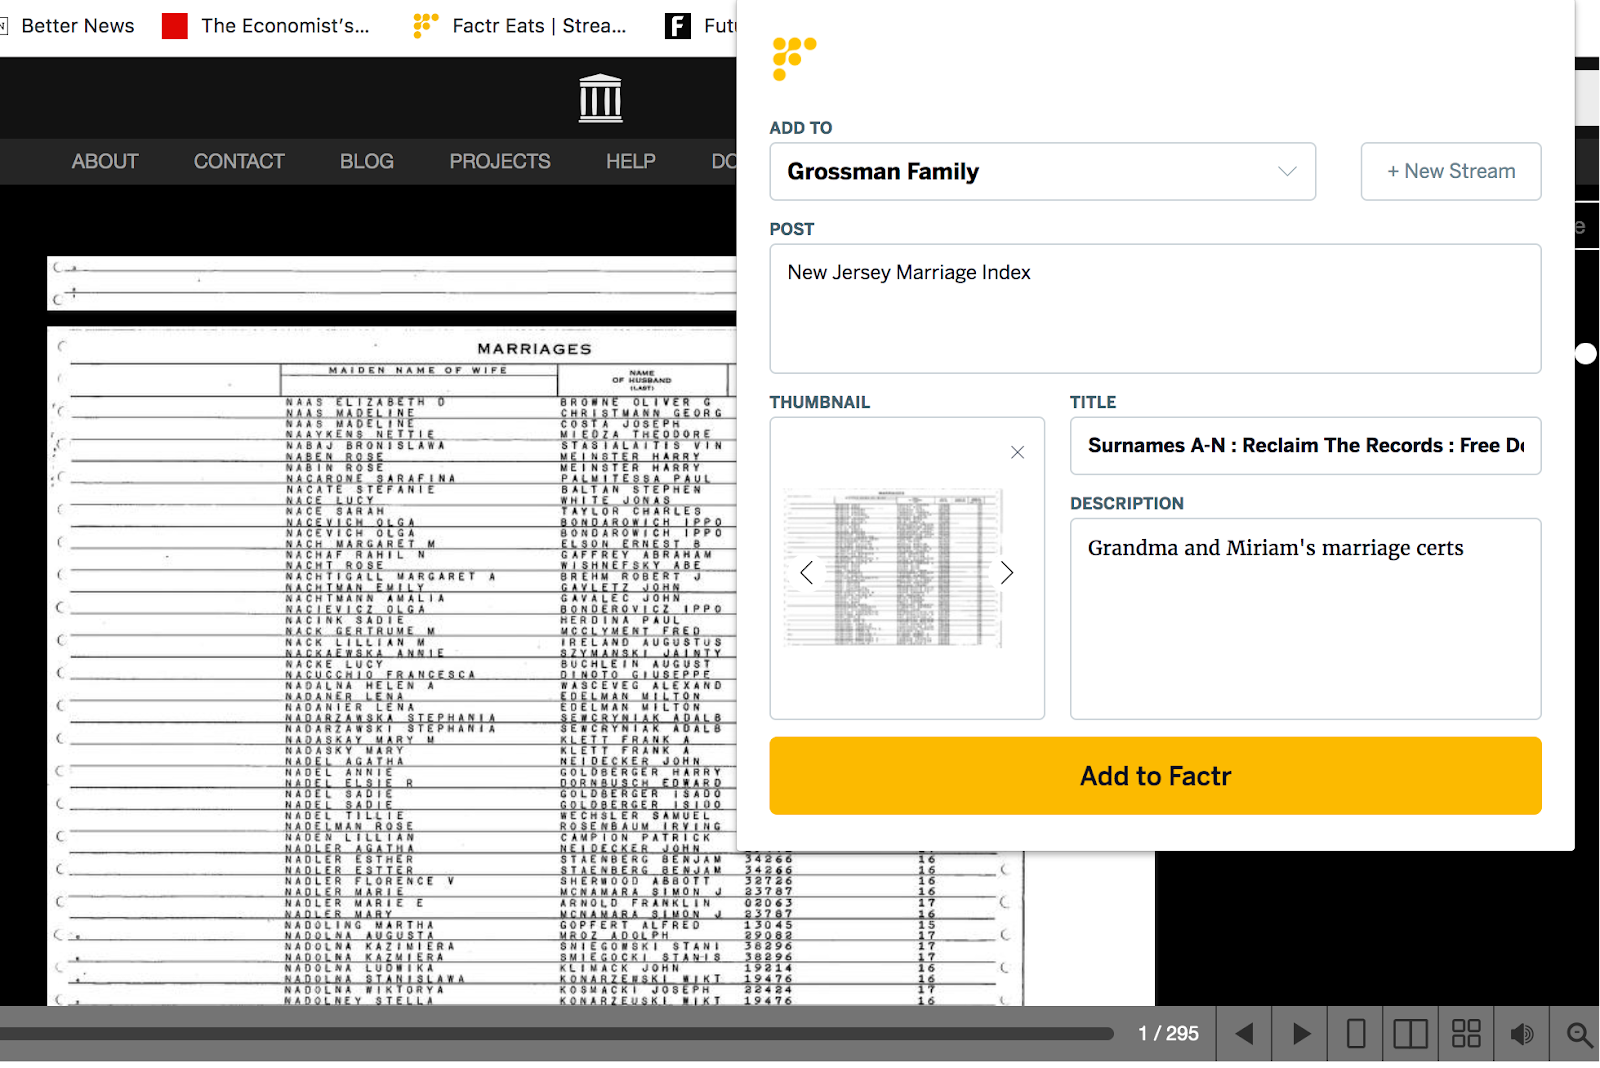Click the magnifier zoom icon in viewer
This screenshot has width=1600, height=1068.
1578,1034
